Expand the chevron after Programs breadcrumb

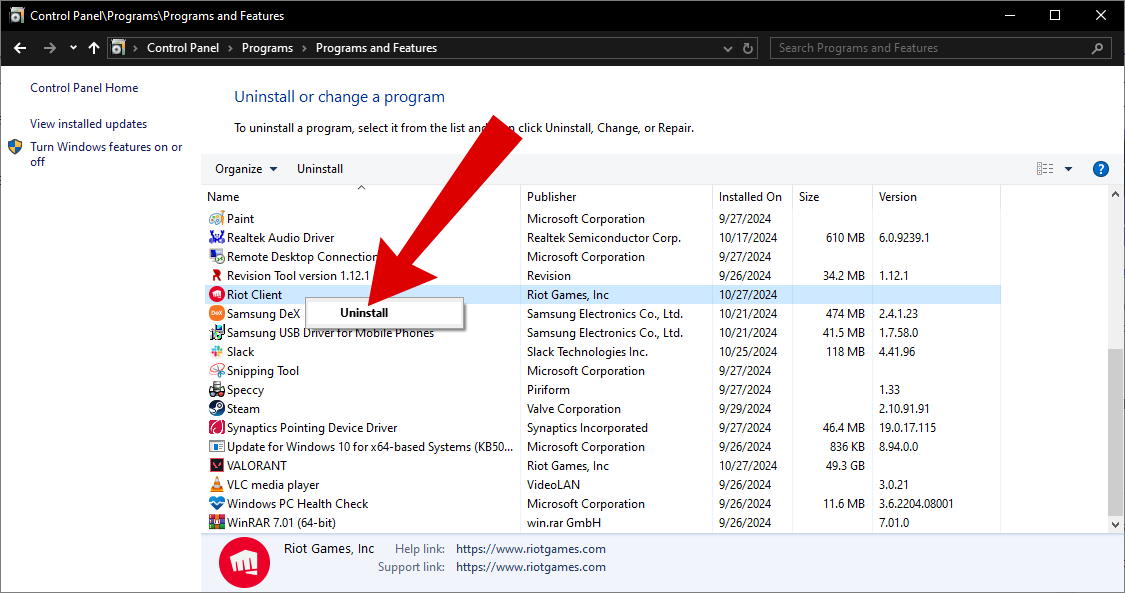pos(304,48)
